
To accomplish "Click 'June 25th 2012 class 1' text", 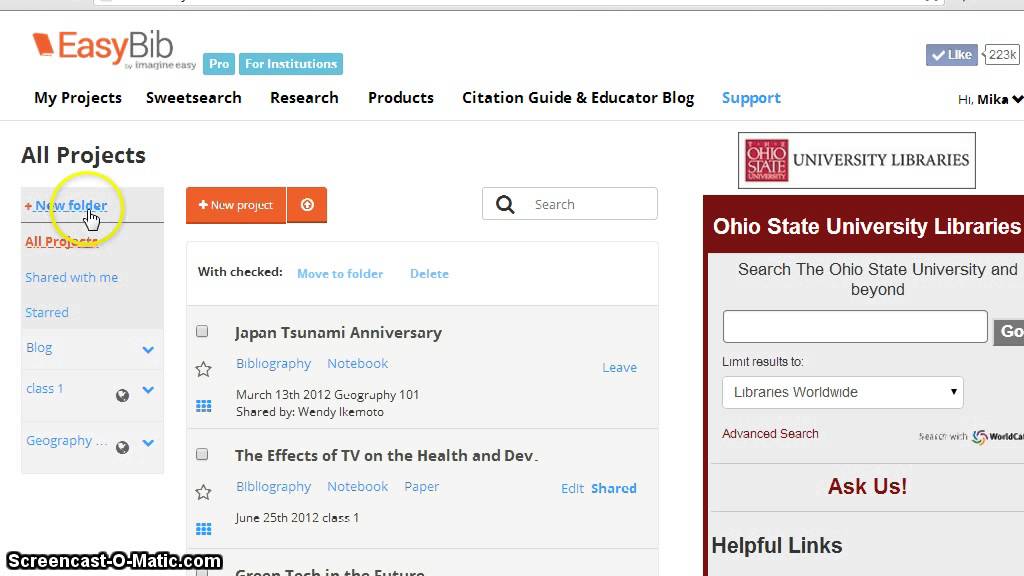I will pos(297,518).
